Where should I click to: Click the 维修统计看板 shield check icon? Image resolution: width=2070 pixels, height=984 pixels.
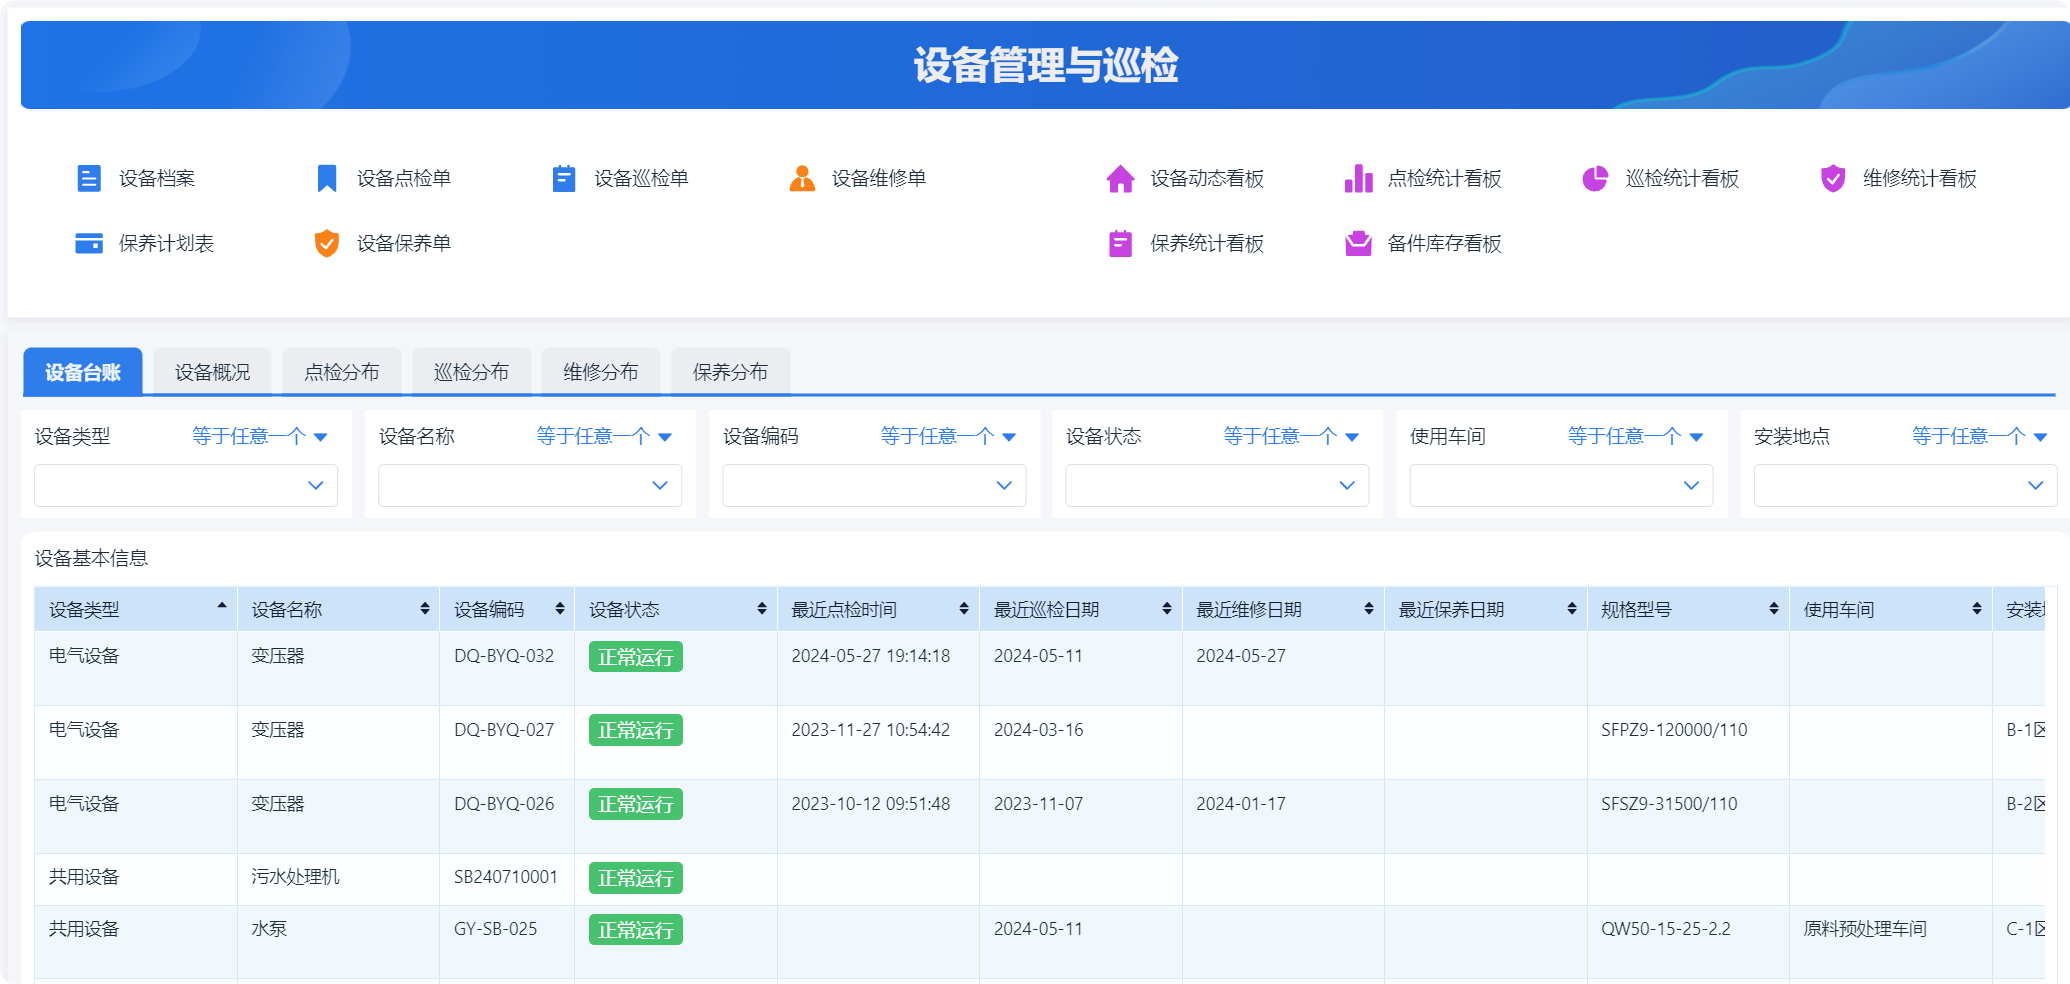1833,178
